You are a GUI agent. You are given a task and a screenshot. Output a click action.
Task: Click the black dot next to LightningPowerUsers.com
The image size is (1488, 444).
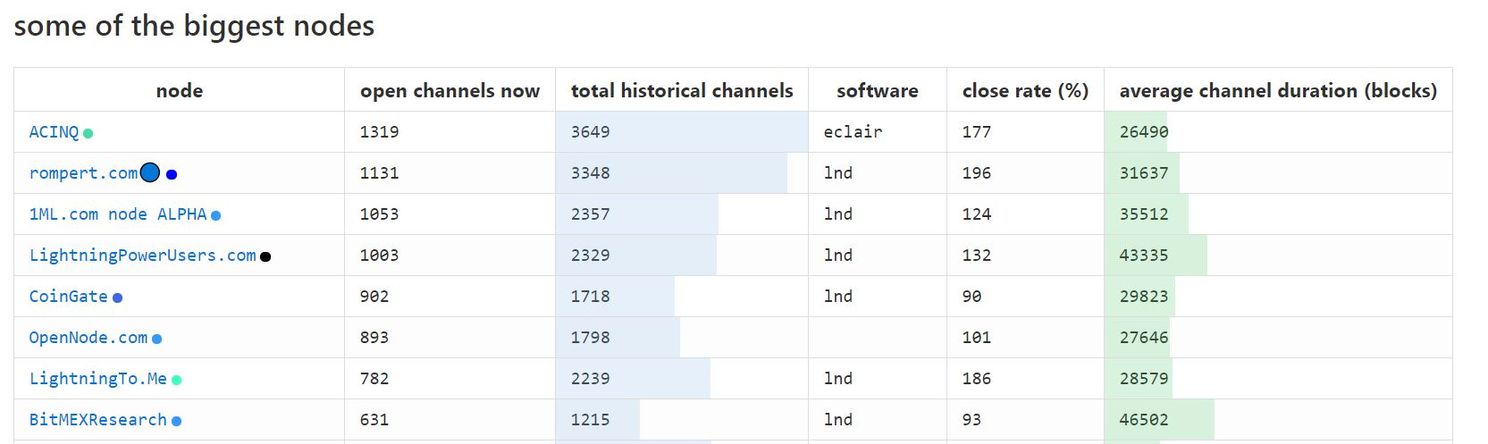(x=265, y=257)
